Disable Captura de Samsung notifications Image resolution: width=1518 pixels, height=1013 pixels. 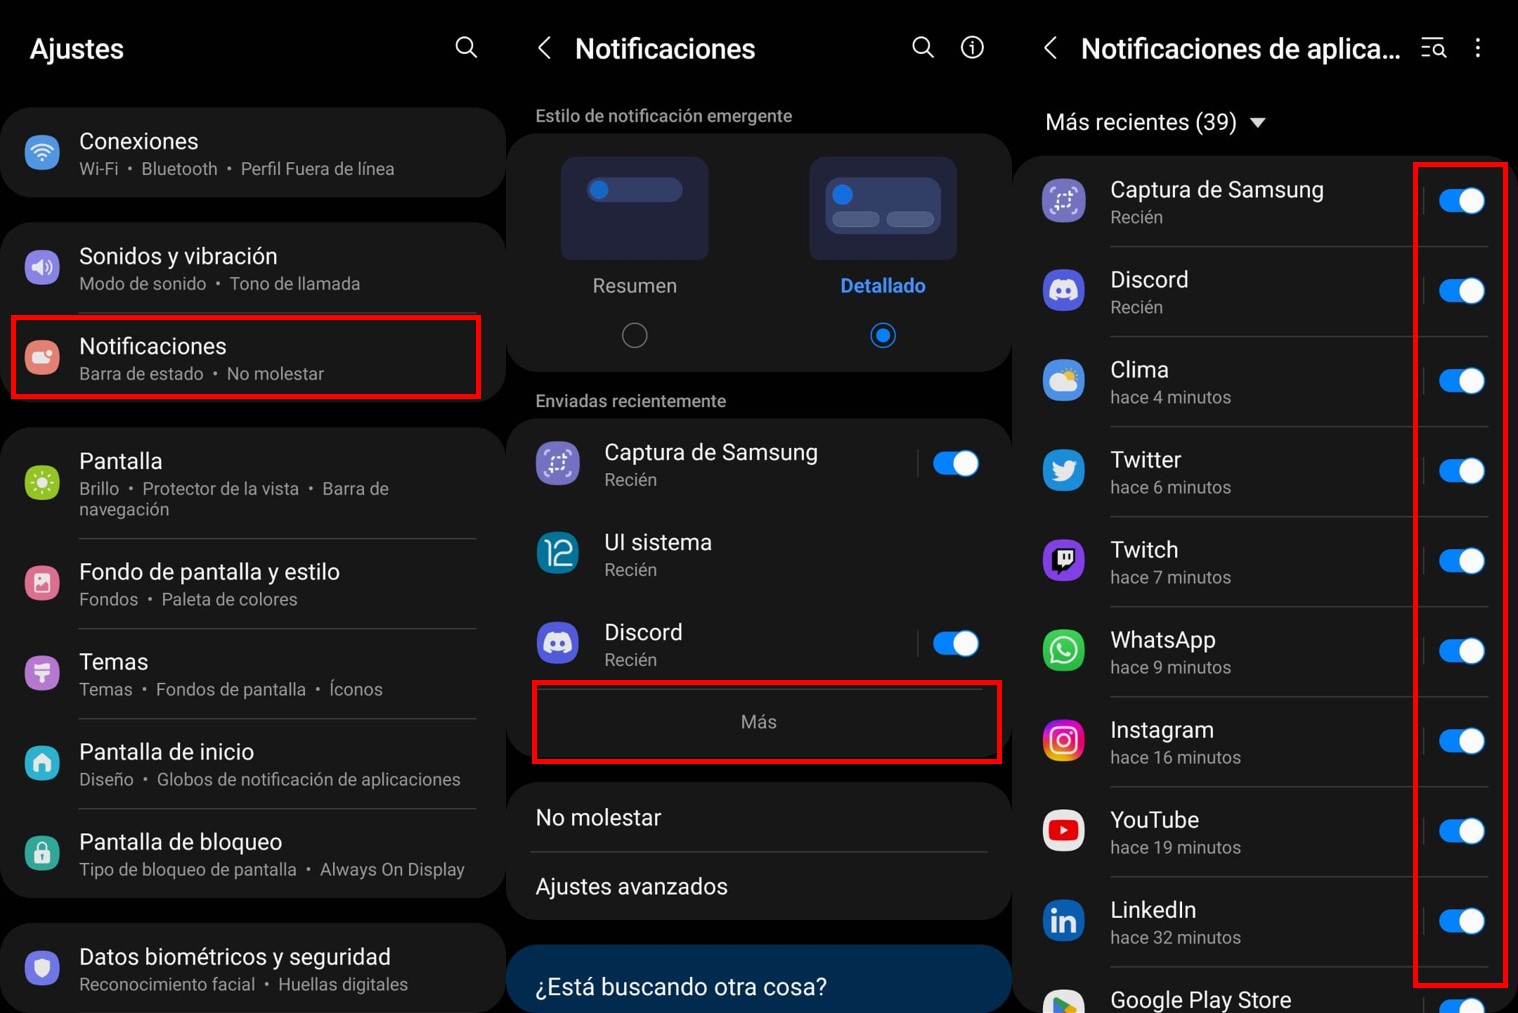click(1462, 200)
